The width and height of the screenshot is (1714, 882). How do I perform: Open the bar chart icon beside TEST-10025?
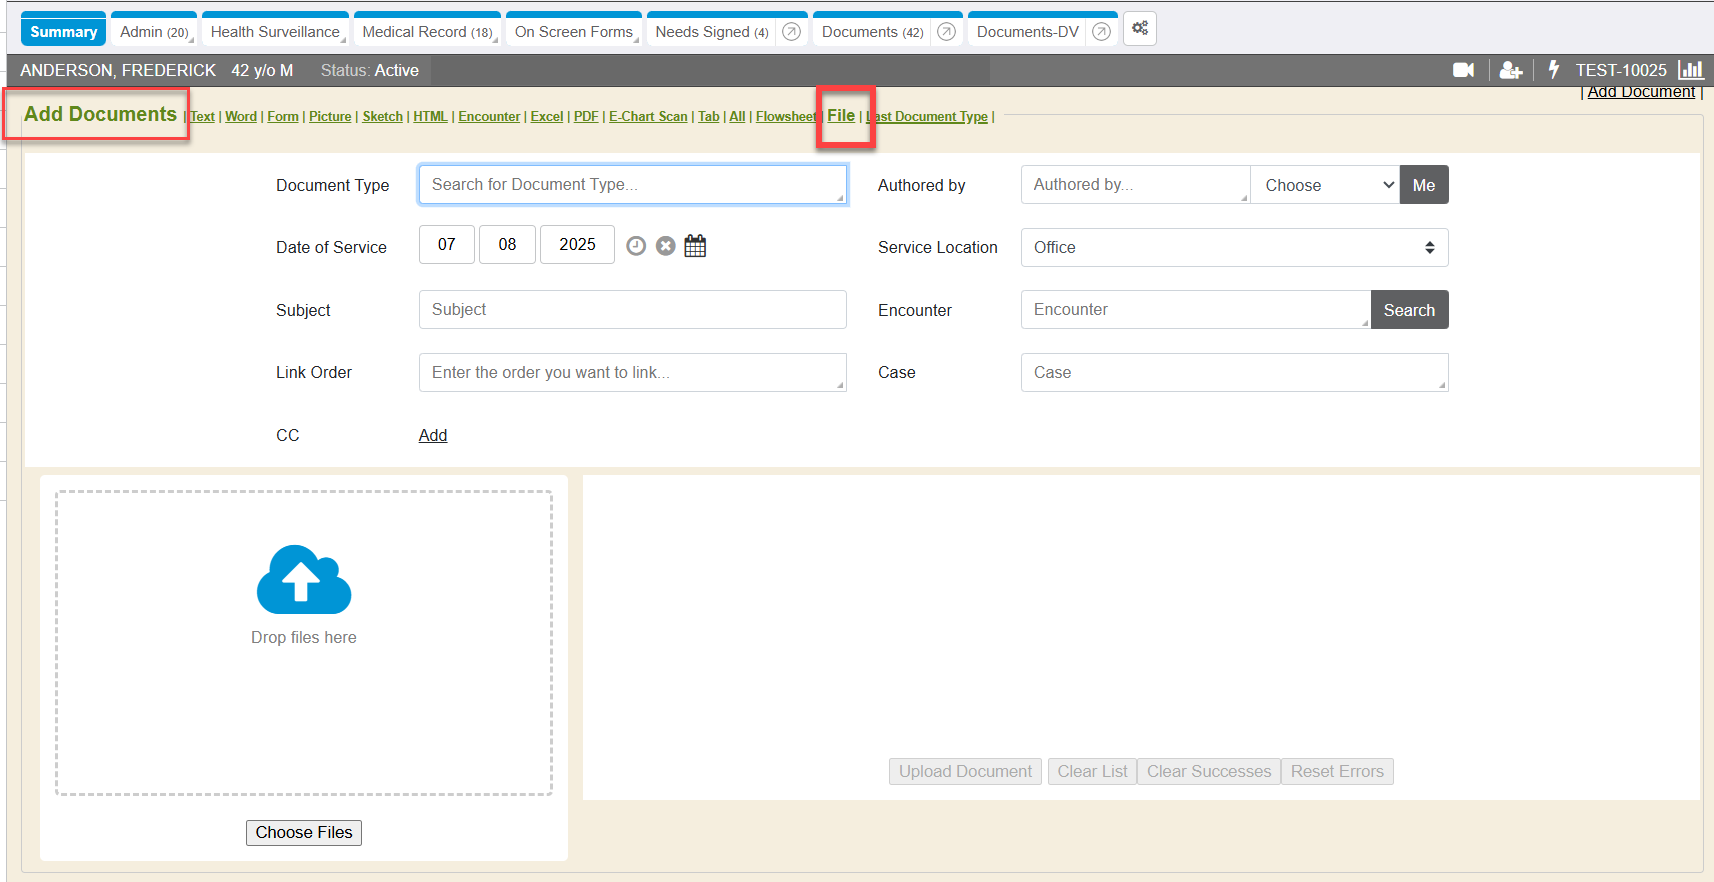(x=1690, y=70)
